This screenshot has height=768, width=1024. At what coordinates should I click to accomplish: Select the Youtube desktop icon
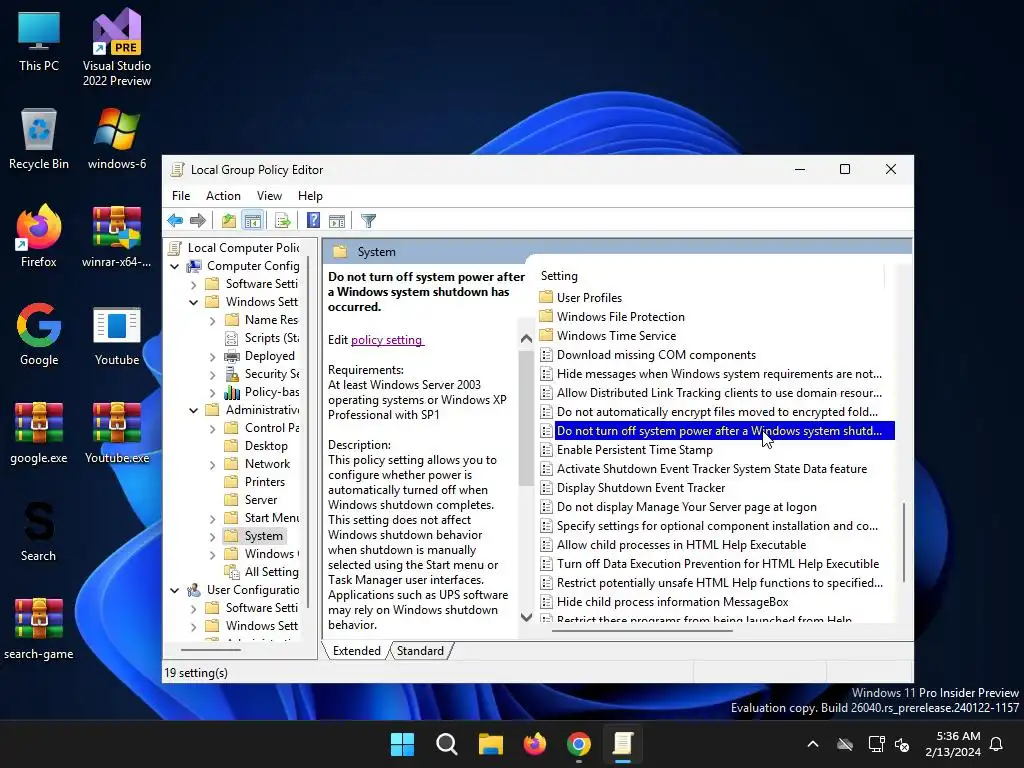click(x=117, y=335)
